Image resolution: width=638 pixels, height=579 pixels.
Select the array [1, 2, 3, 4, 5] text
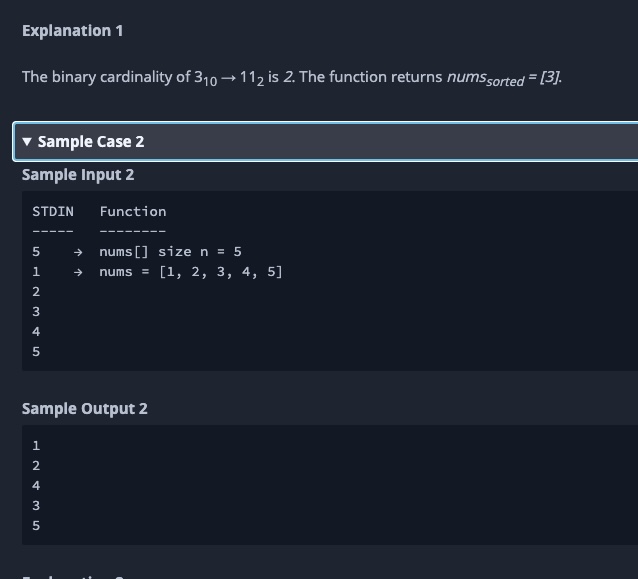221,272
